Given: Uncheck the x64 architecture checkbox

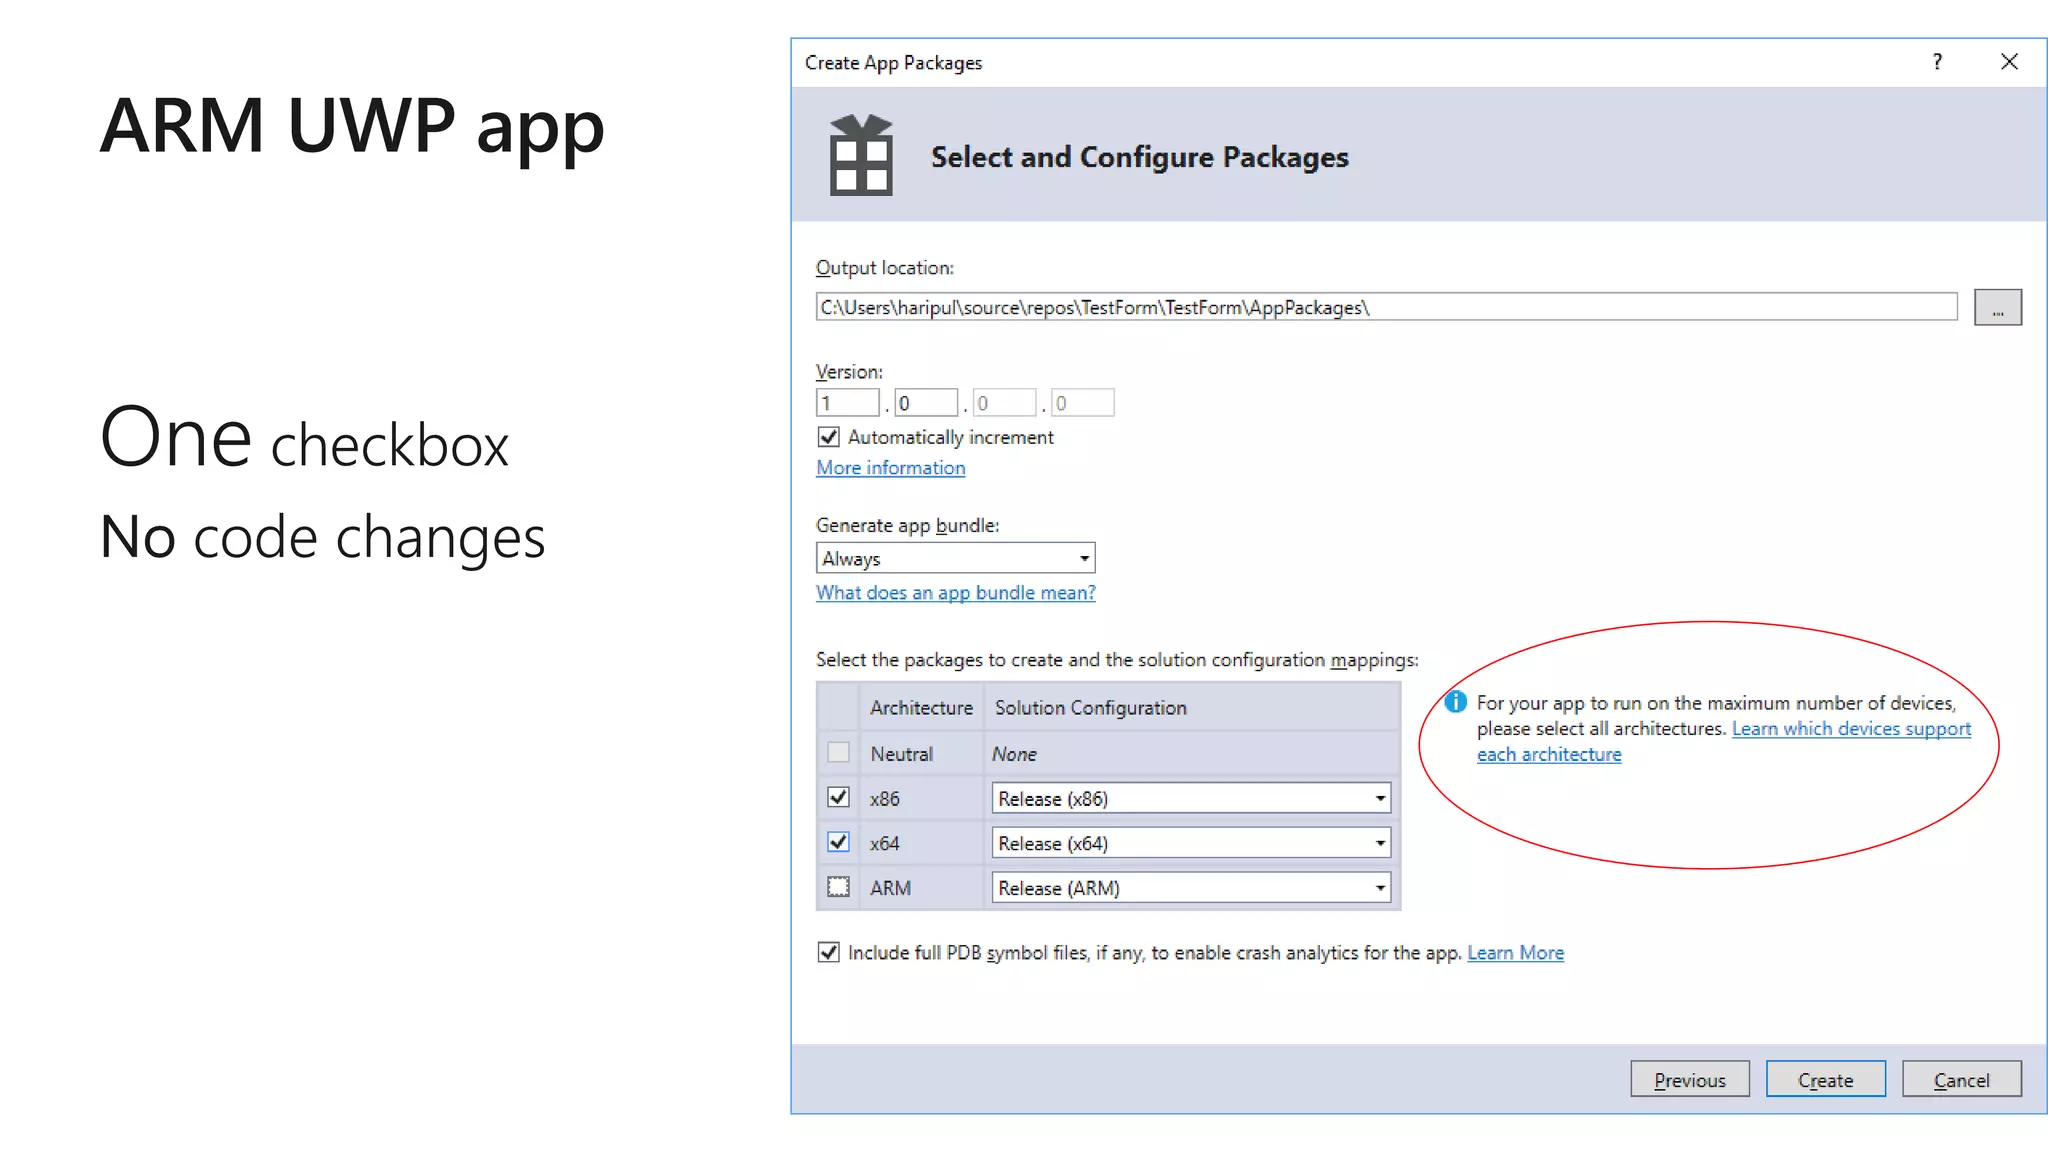Looking at the screenshot, I should pyautogui.click(x=838, y=843).
